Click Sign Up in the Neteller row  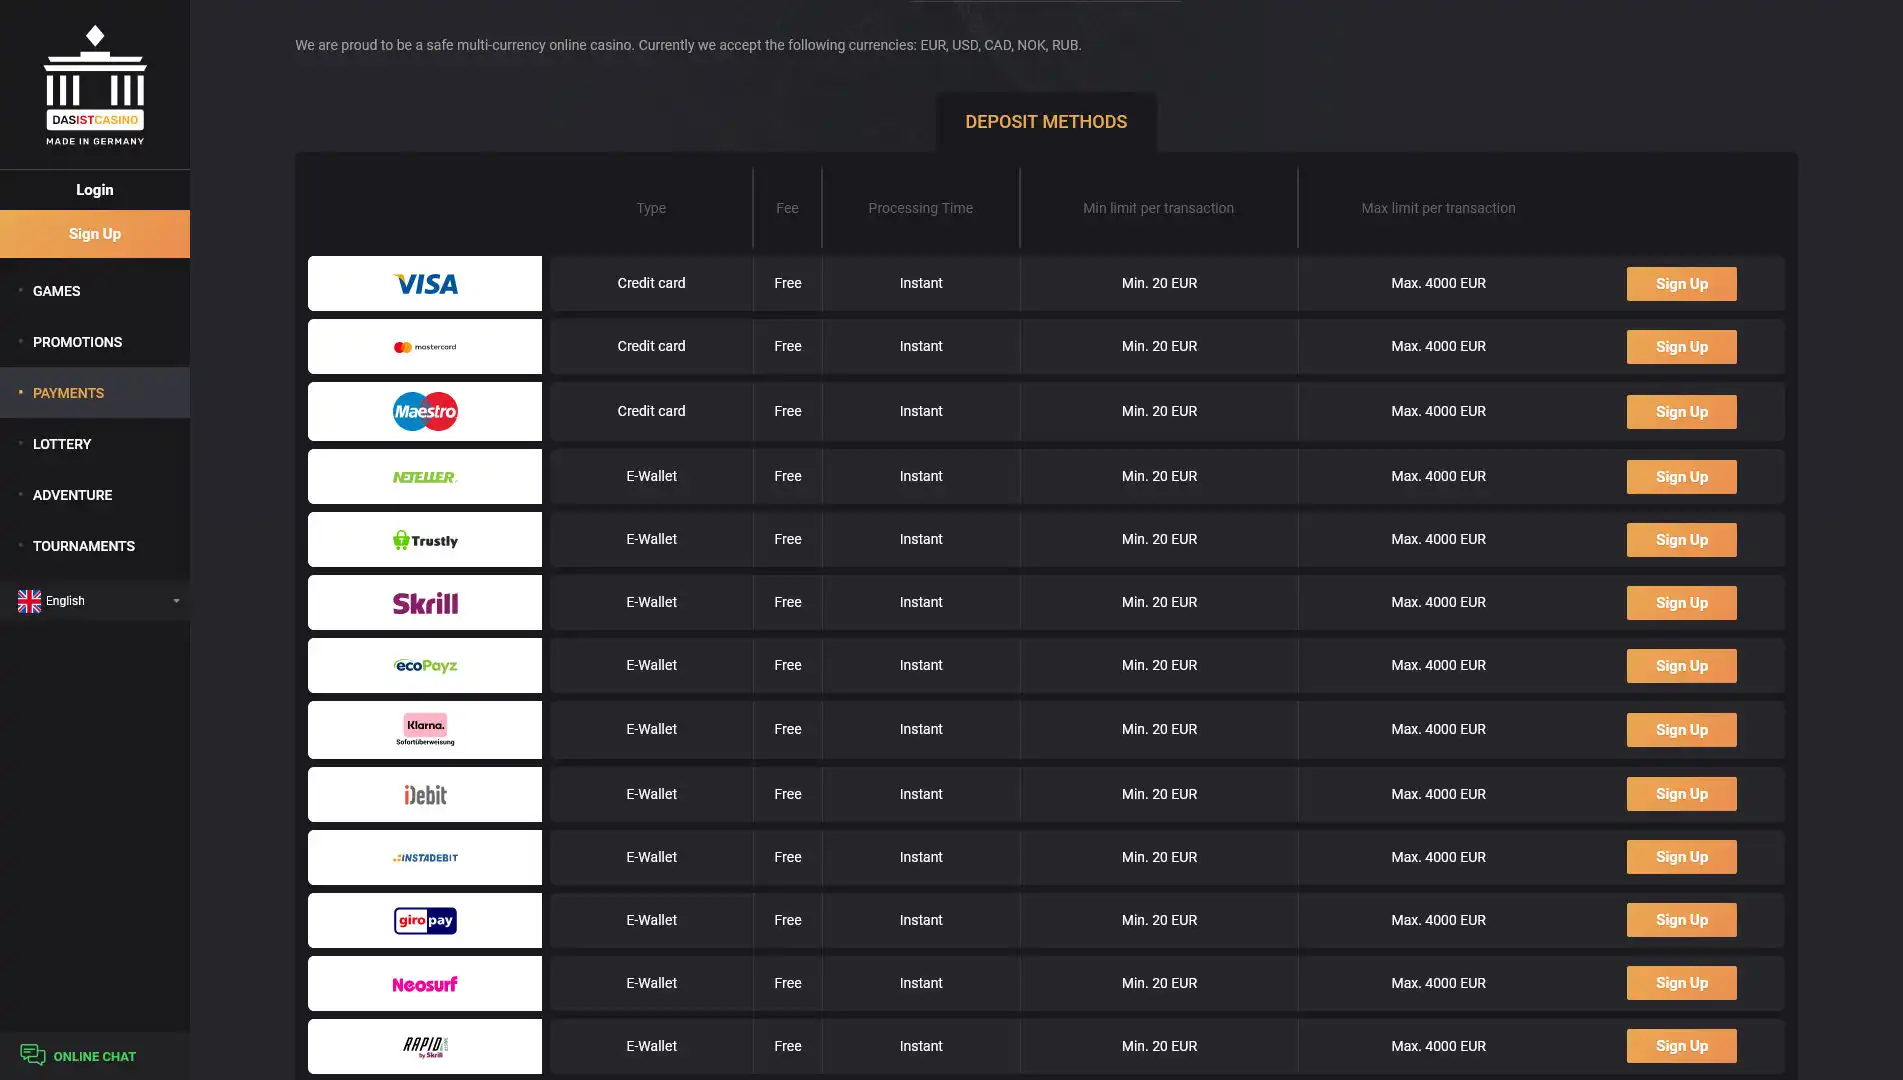(1681, 477)
